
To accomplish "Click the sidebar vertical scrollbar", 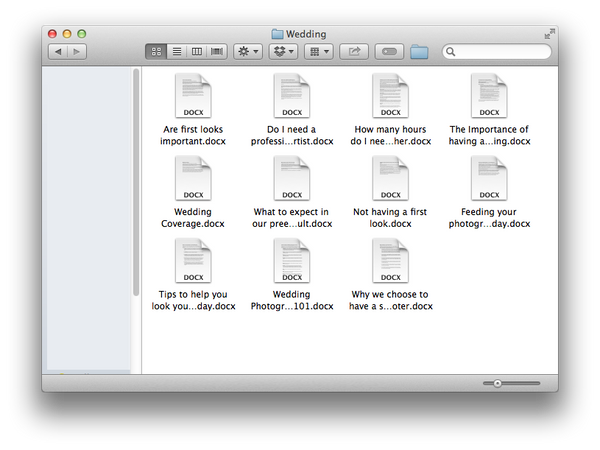I will click(x=136, y=180).
